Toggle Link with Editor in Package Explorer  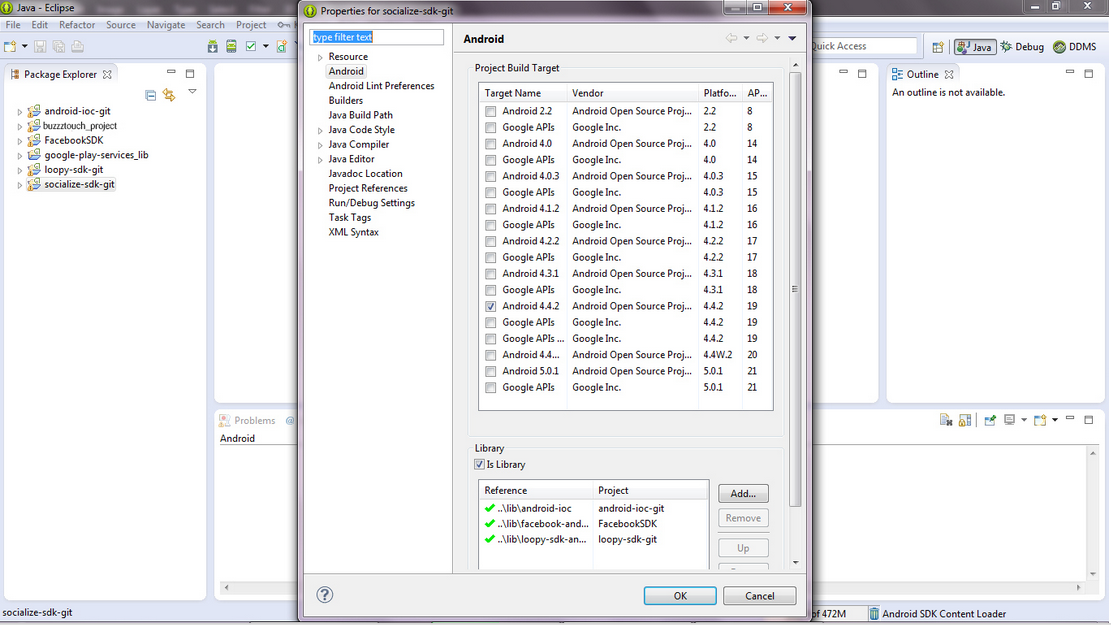click(169, 95)
